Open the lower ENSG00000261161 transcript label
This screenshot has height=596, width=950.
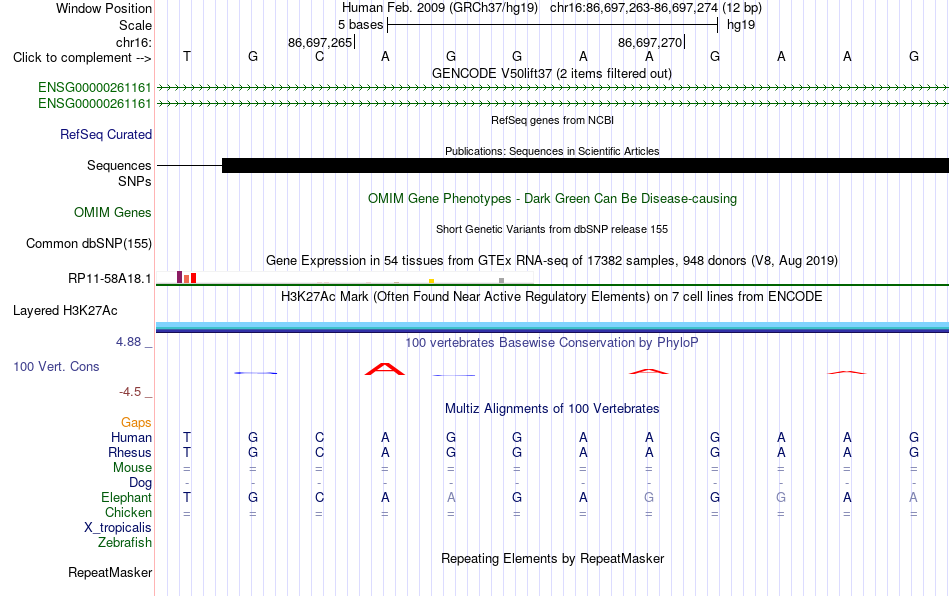click(x=95, y=104)
